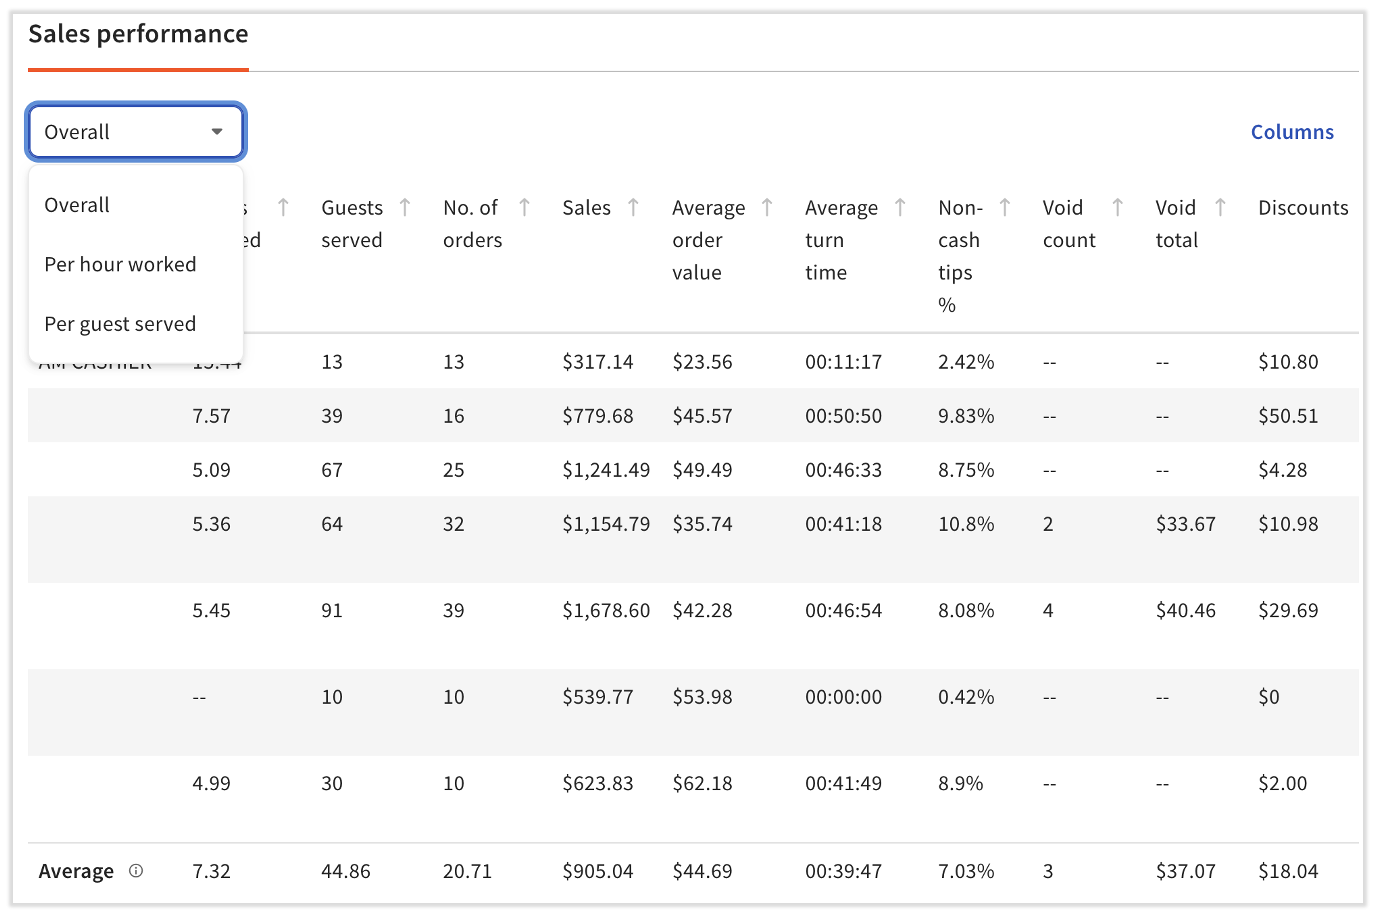Sort table by the Sales column arrow
The height and width of the screenshot is (918, 1378).
point(633,207)
